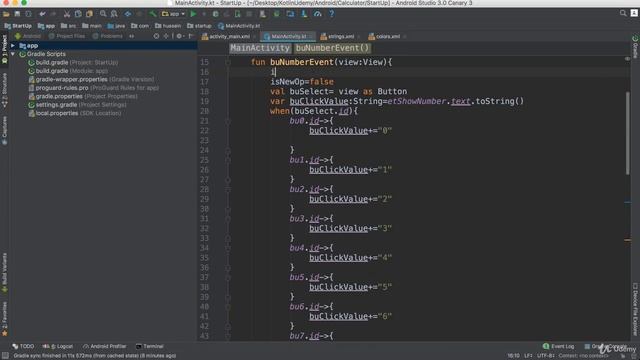Collapse the Gradle Scripts tree node
Viewport: 640px width, 360px height.
[13, 54]
